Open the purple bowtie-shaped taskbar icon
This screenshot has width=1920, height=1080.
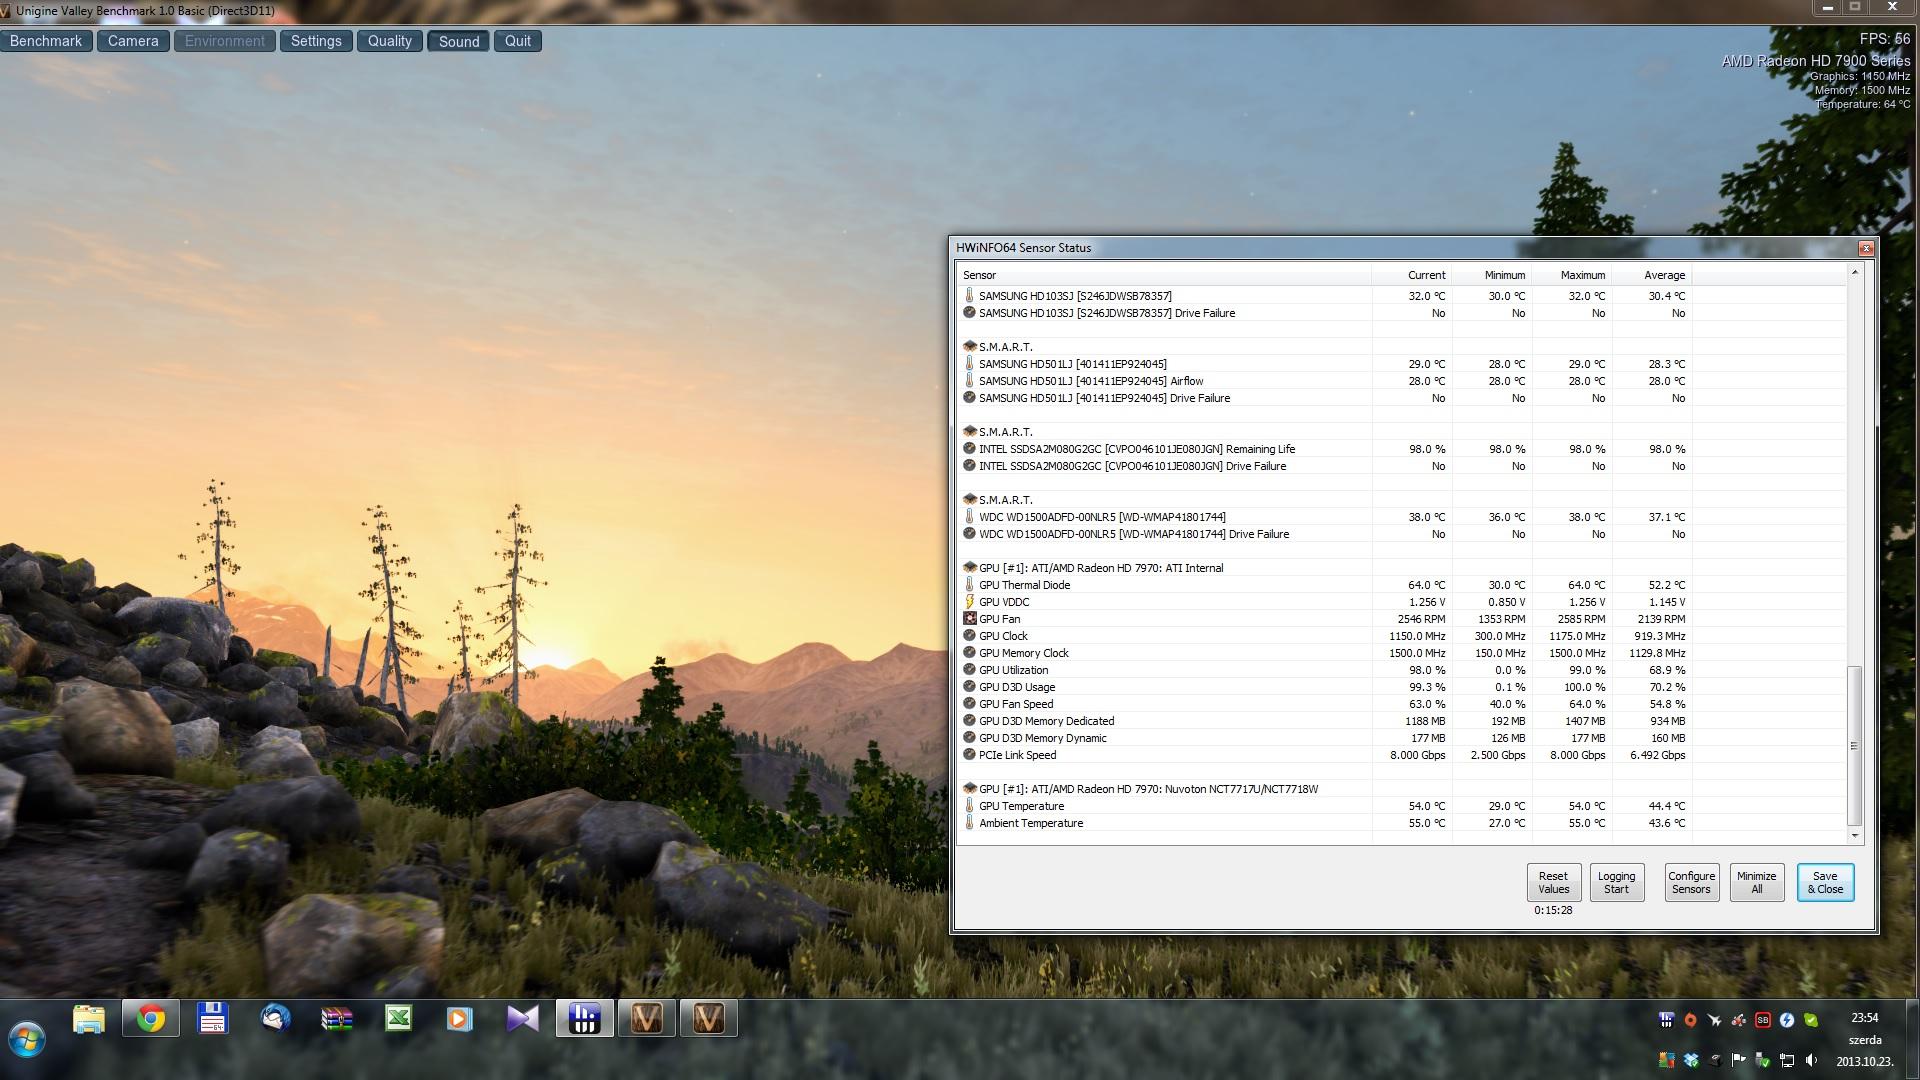(x=522, y=1019)
